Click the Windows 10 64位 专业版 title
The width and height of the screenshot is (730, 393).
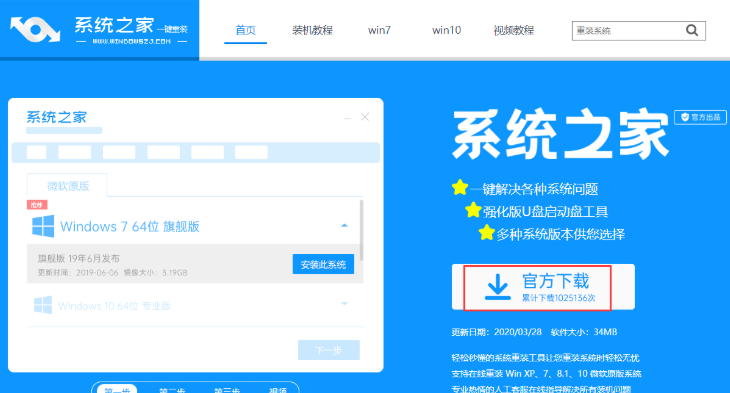pos(115,306)
